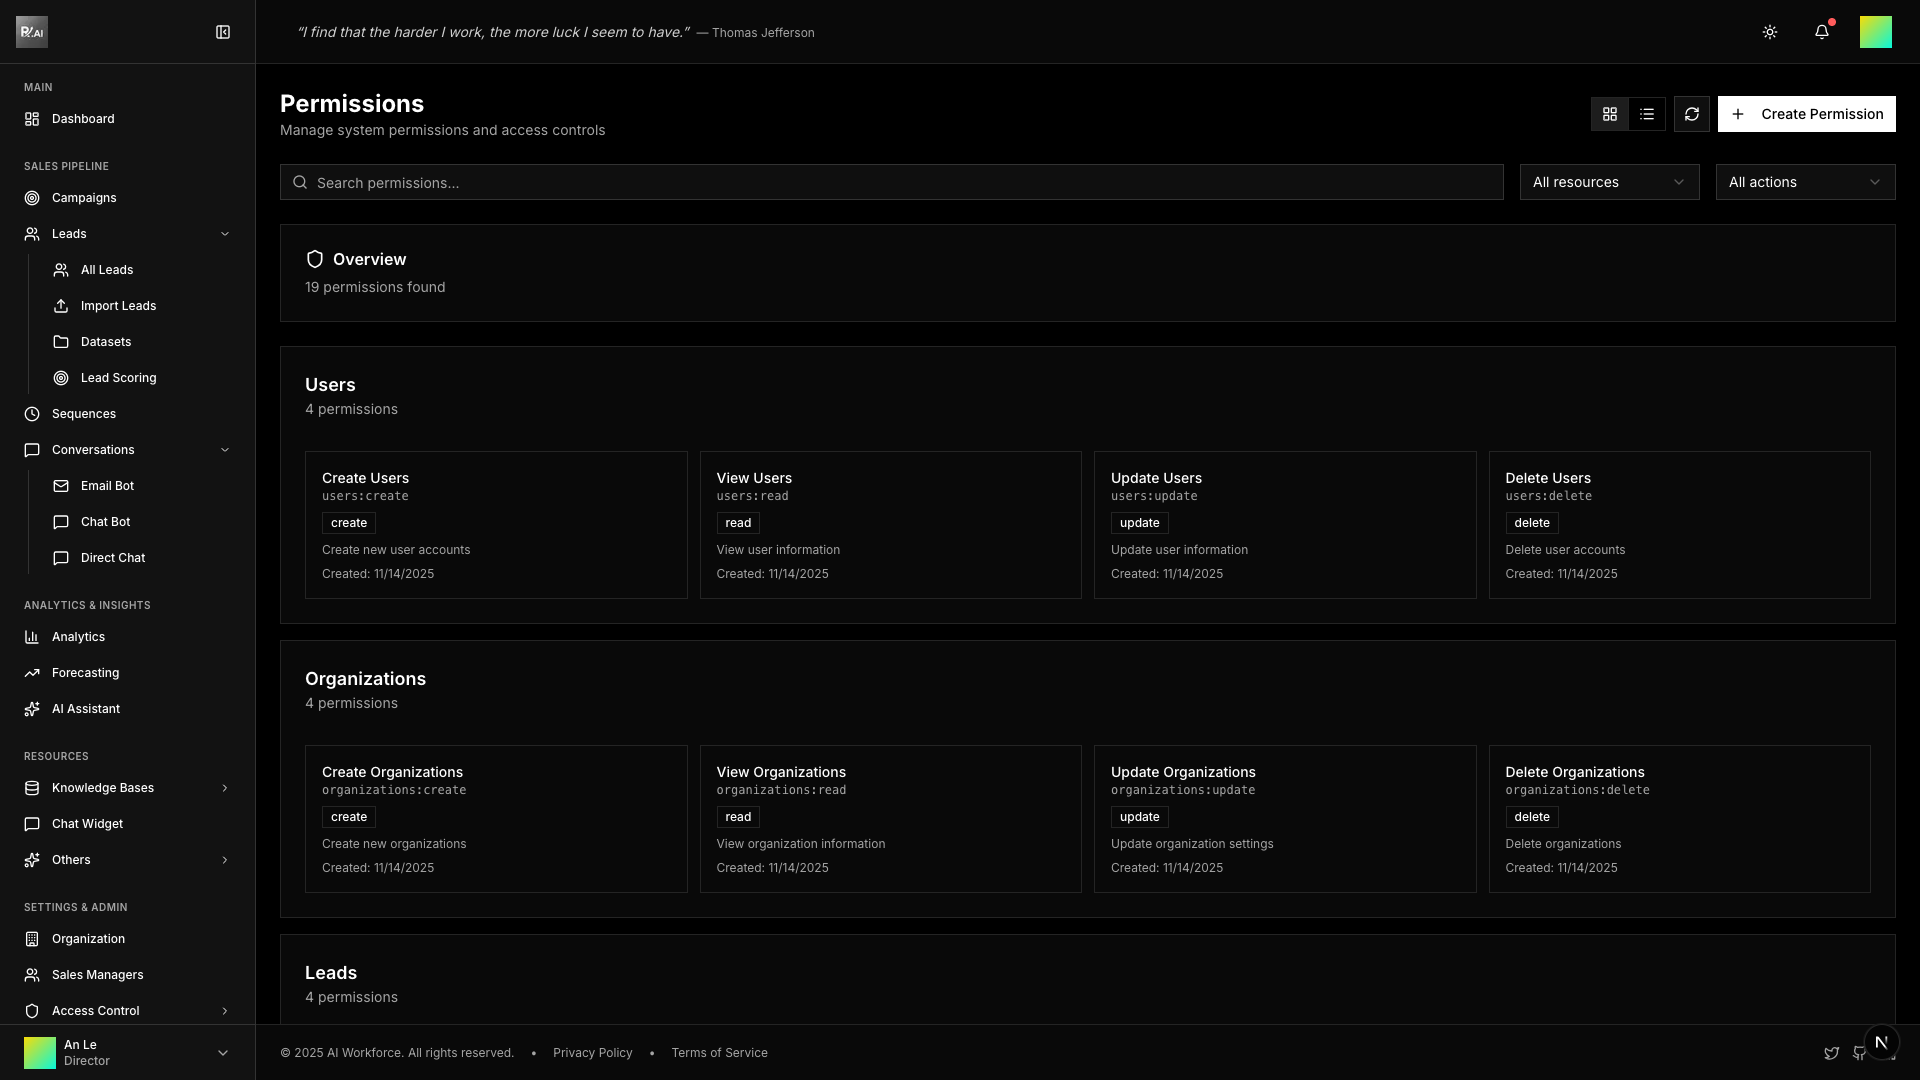
Task: Open the All actions dropdown
Action: pyautogui.click(x=1805, y=182)
